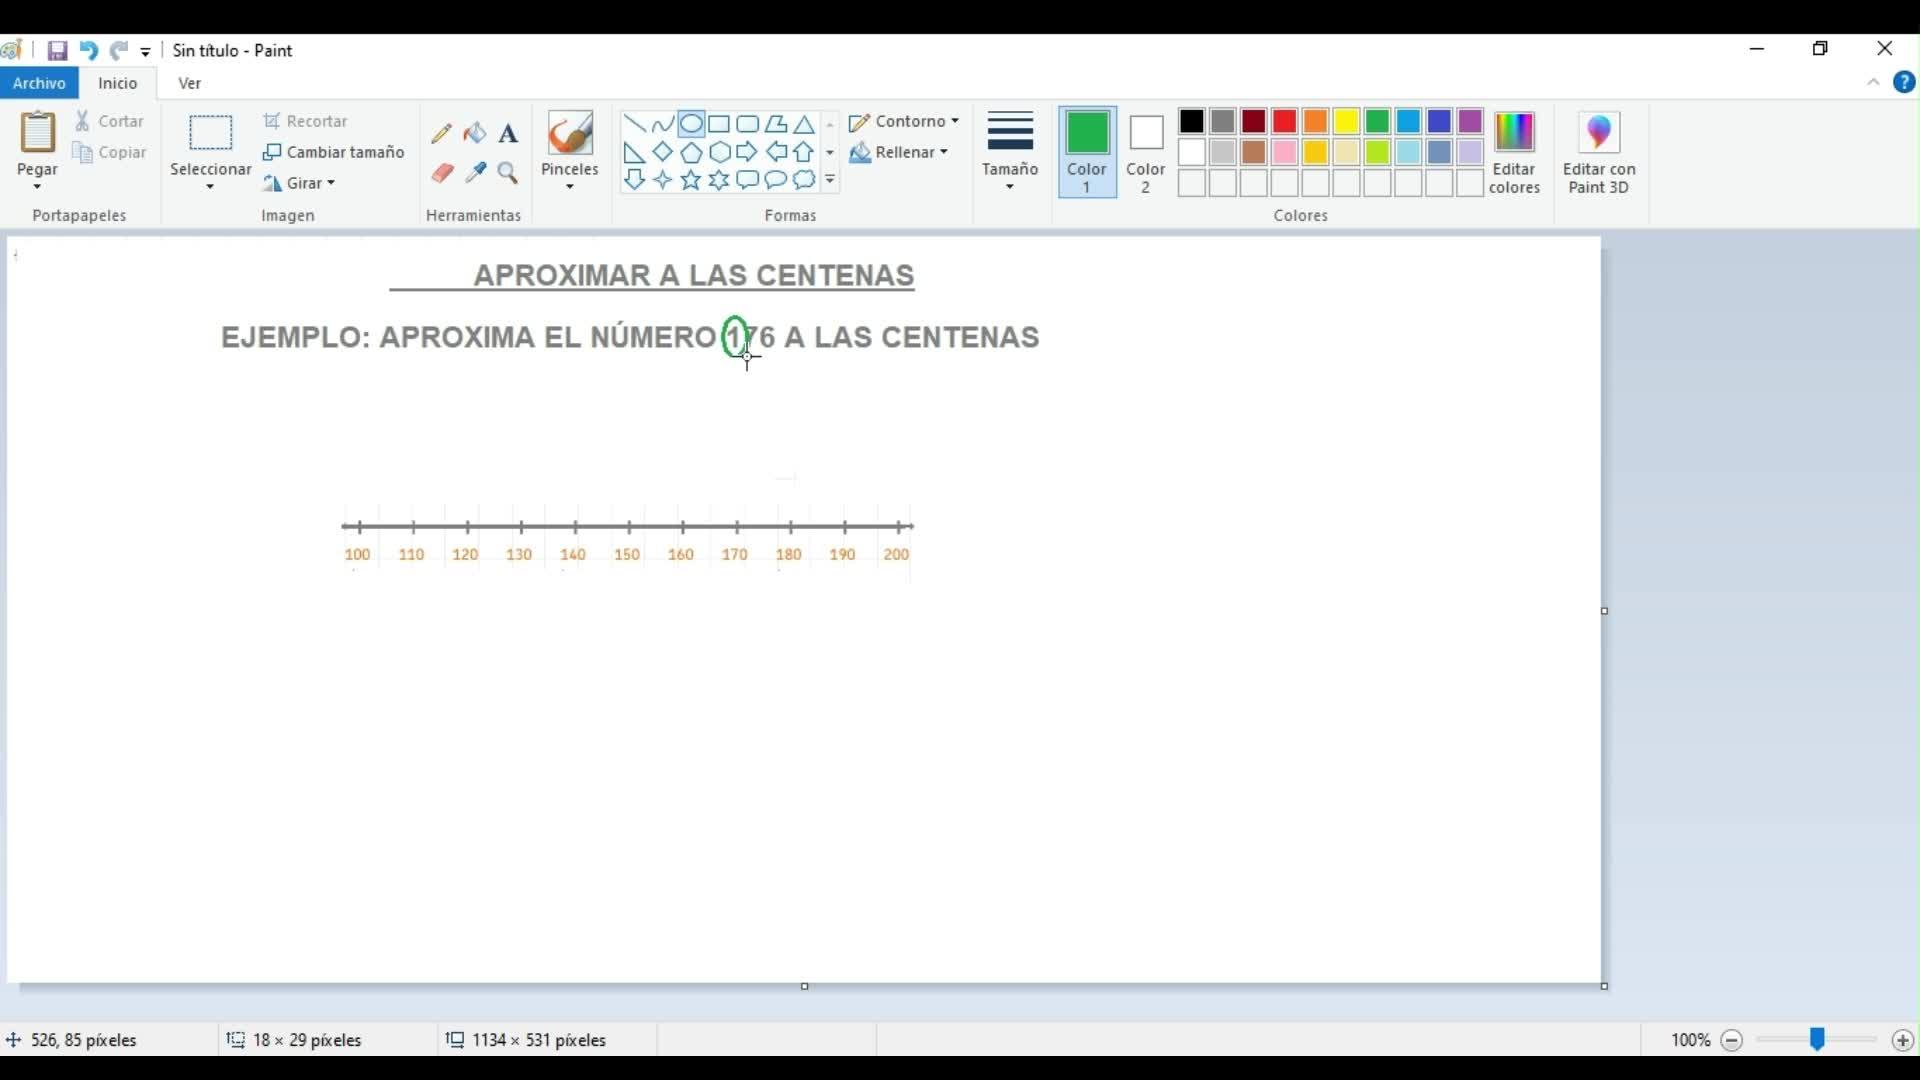Zoom in with the plus button

[x=1902, y=1040]
